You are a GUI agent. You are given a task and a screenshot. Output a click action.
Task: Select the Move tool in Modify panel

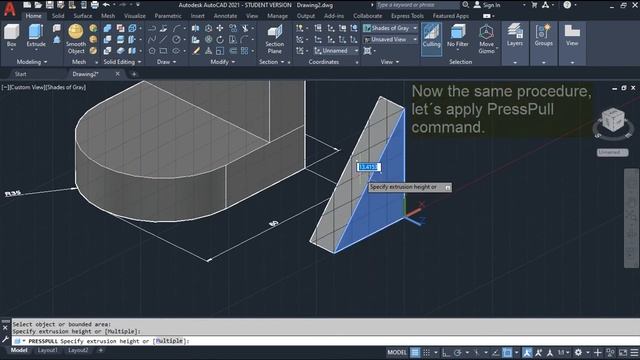(x=220, y=28)
